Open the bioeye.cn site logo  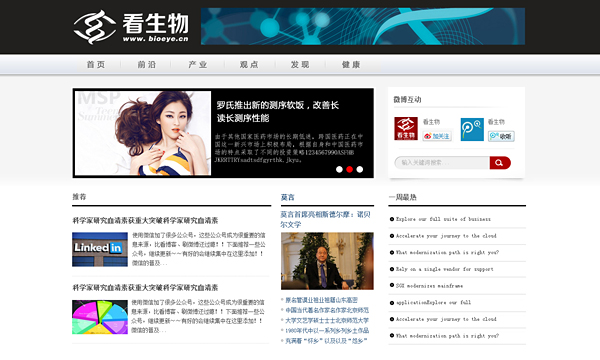pos(131,27)
